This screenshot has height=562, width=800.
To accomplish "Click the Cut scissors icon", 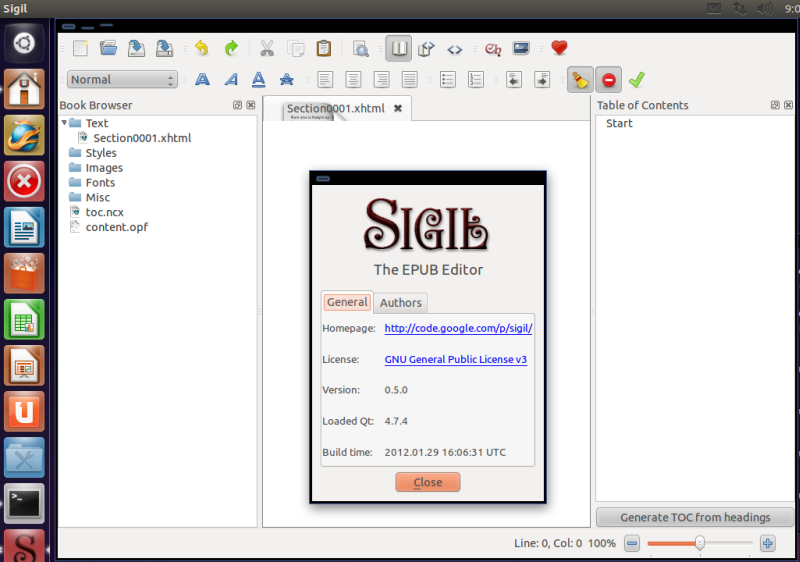I will [x=267, y=48].
